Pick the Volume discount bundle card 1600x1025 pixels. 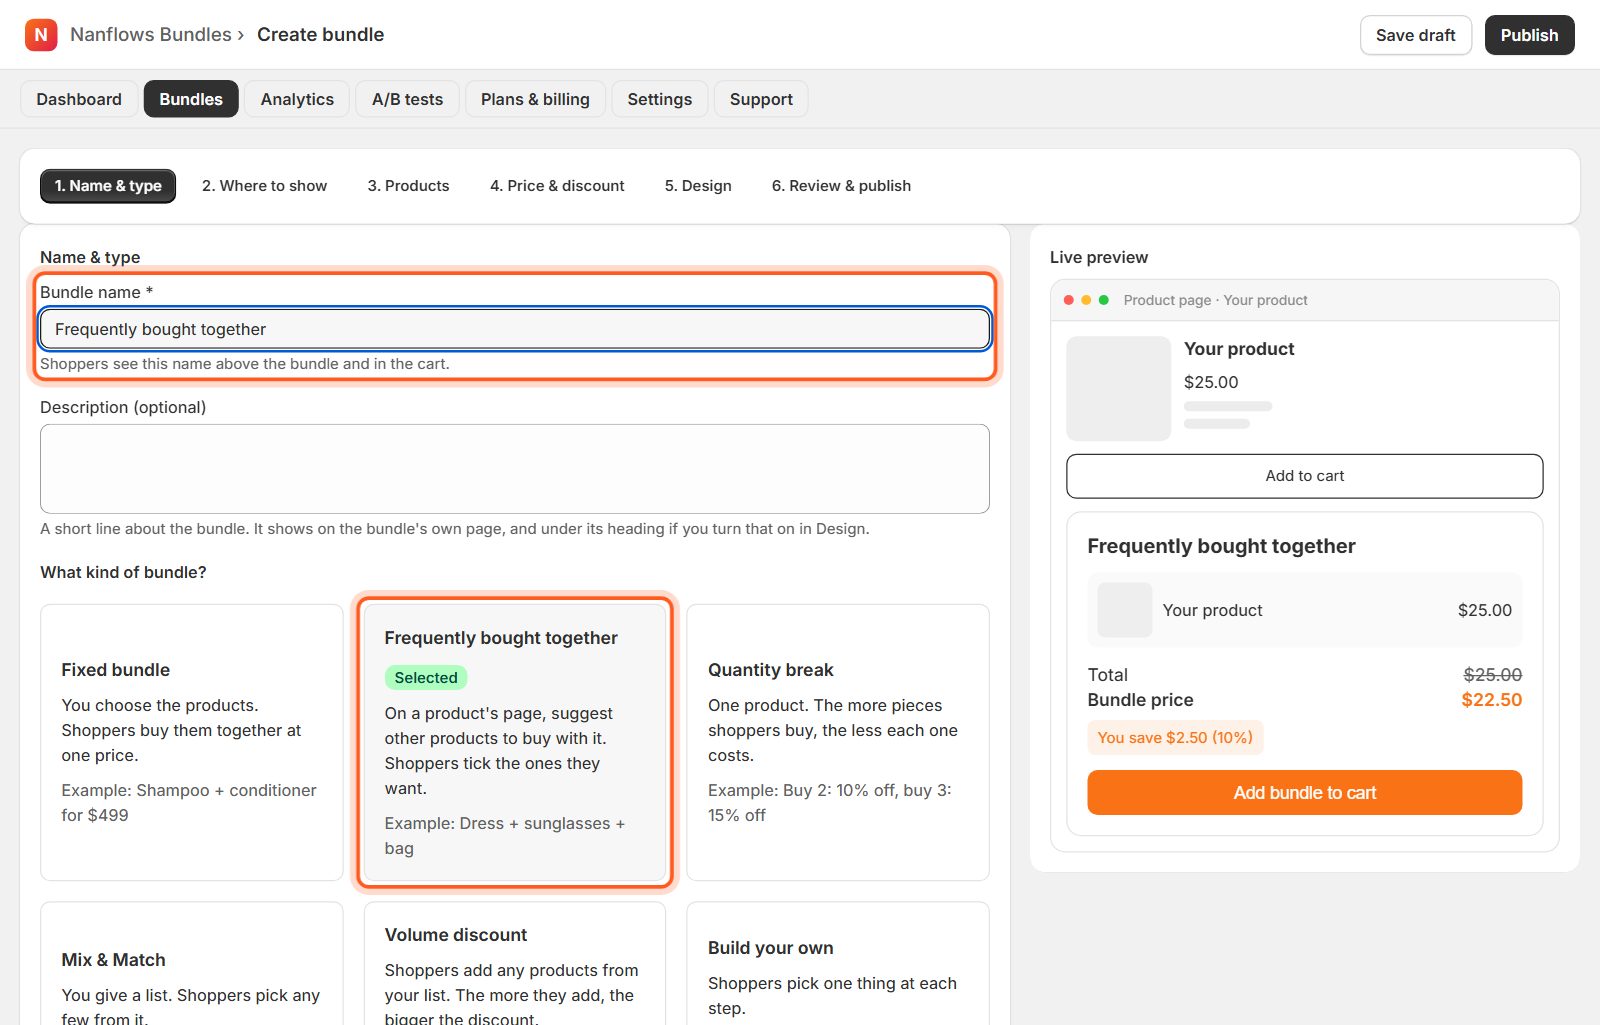(515, 963)
